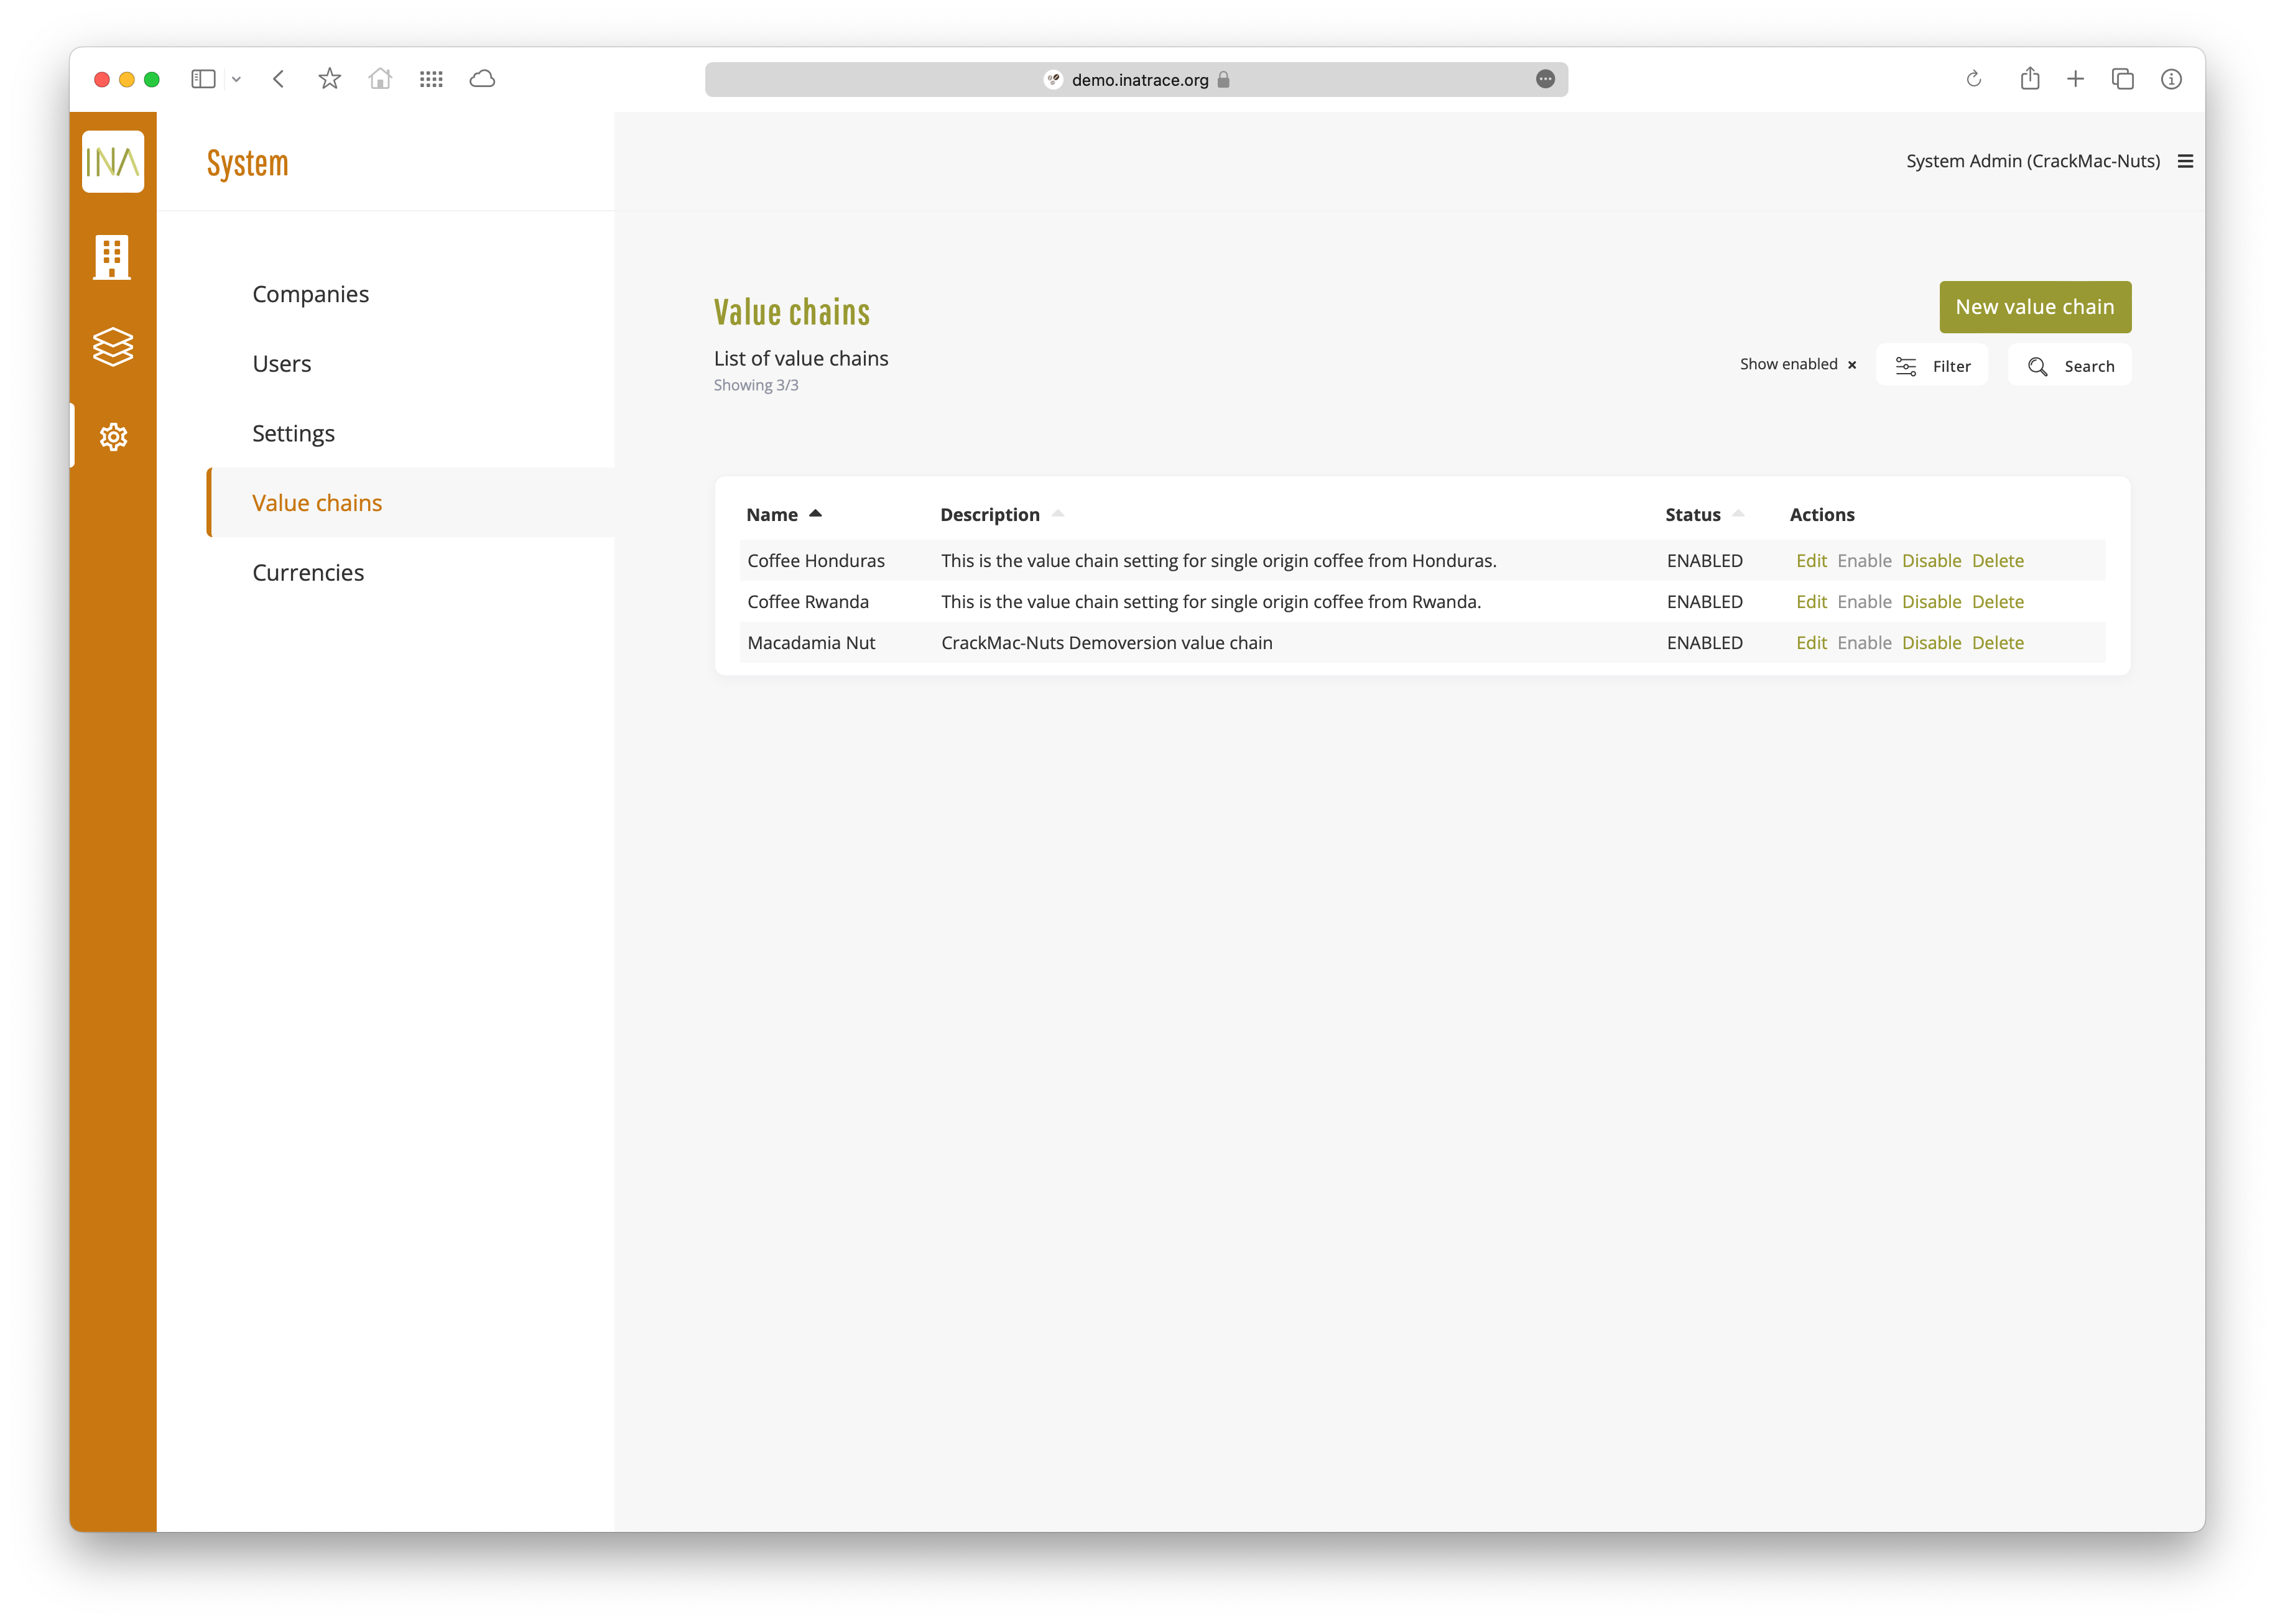Go to Companies in System menu
Screen dimensions: 2275x1624
[x=310, y=294]
